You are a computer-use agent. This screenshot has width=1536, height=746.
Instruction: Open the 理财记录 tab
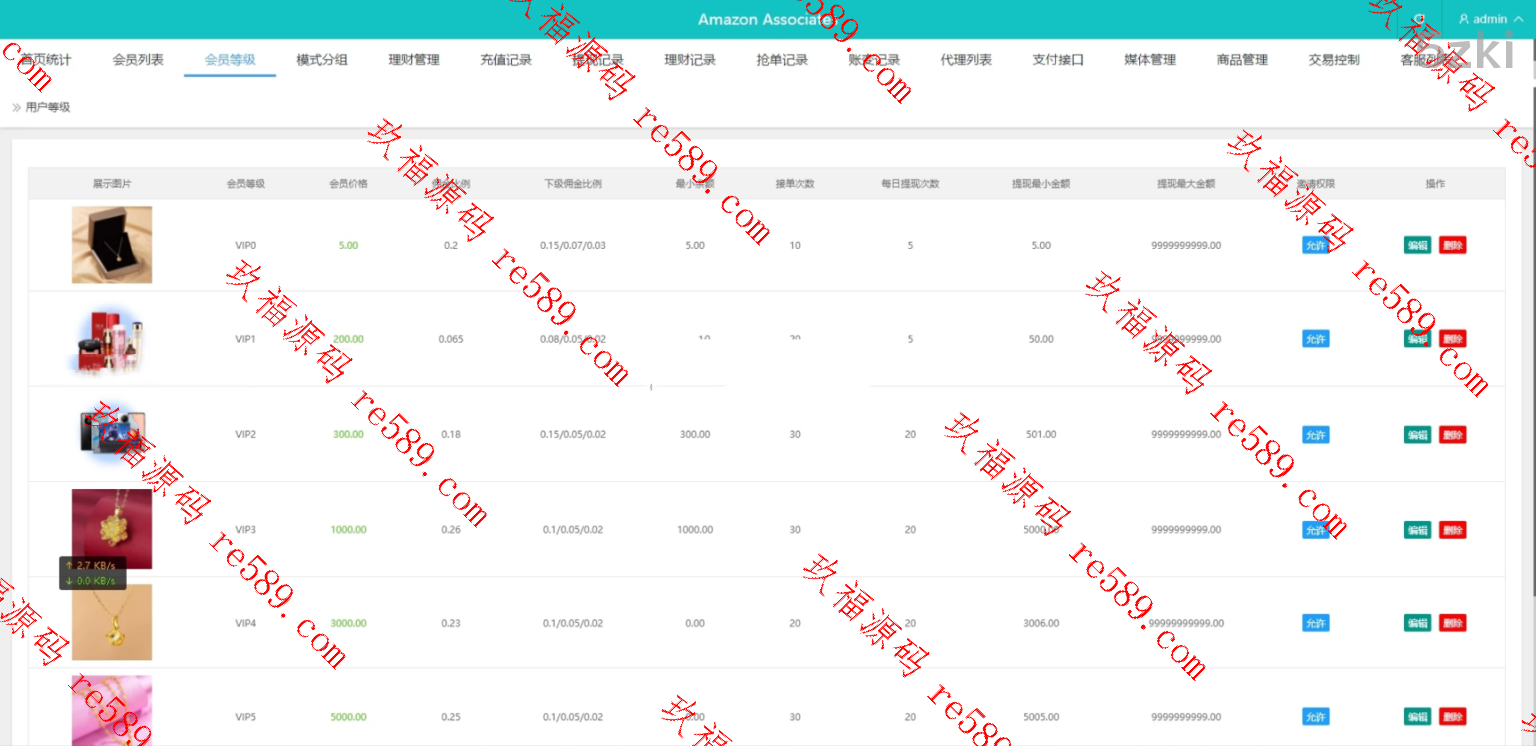[690, 60]
